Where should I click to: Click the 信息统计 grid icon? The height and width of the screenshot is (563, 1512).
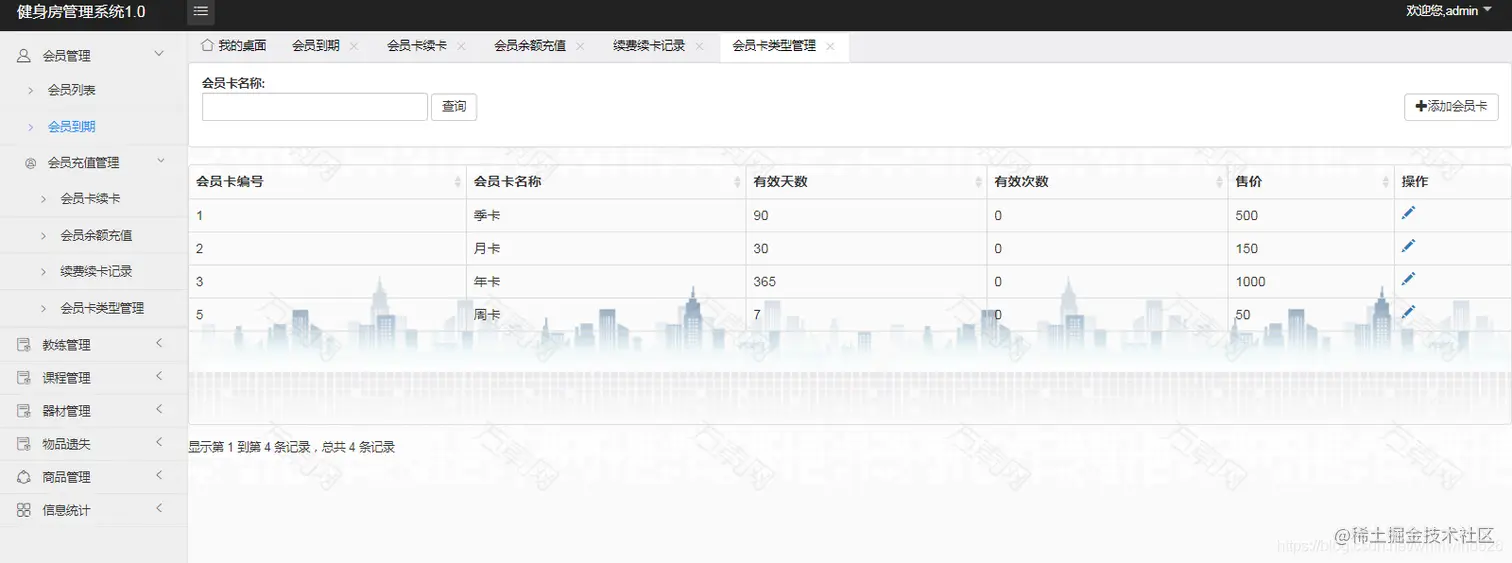[x=24, y=510]
